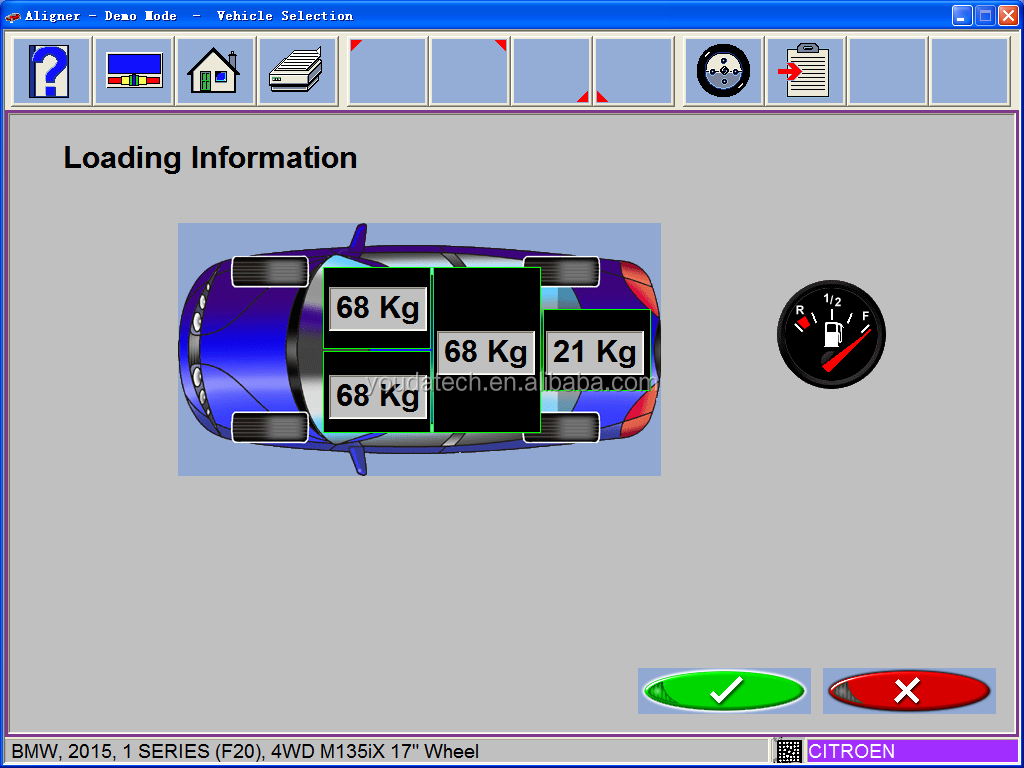
Task: Toggle the front 68 Kg driver weight box
Action: tap(377, 308)
